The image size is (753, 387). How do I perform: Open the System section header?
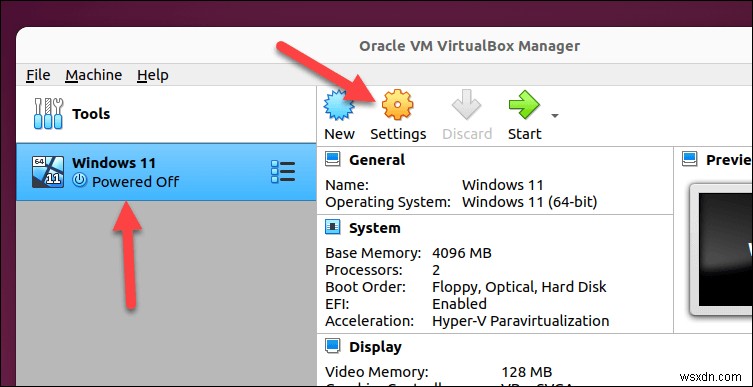[x=375, y=228]
